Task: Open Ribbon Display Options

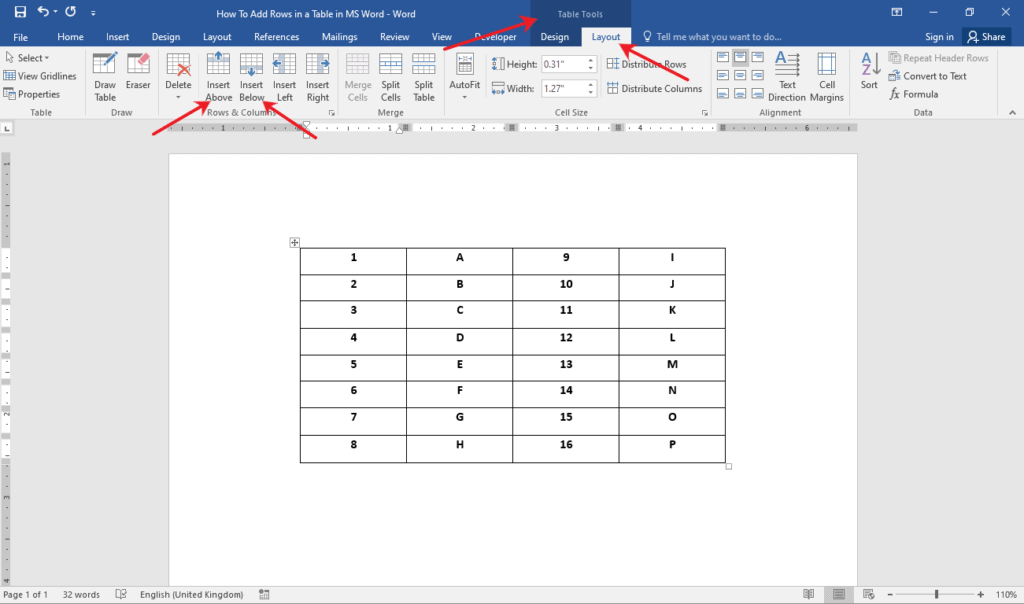Action: 897,12
